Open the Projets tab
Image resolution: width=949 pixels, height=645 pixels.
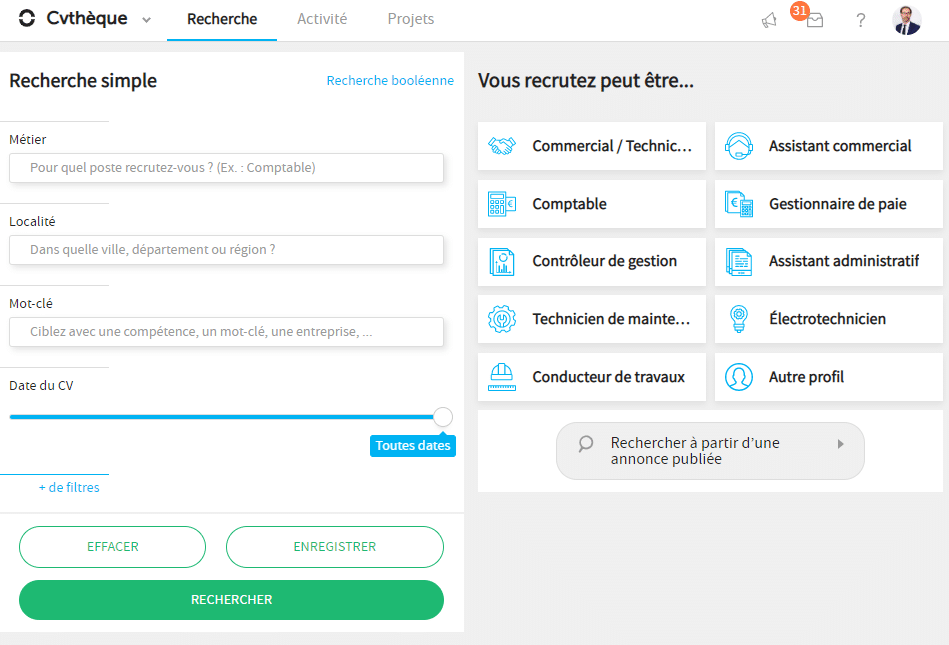click(410, 19)
